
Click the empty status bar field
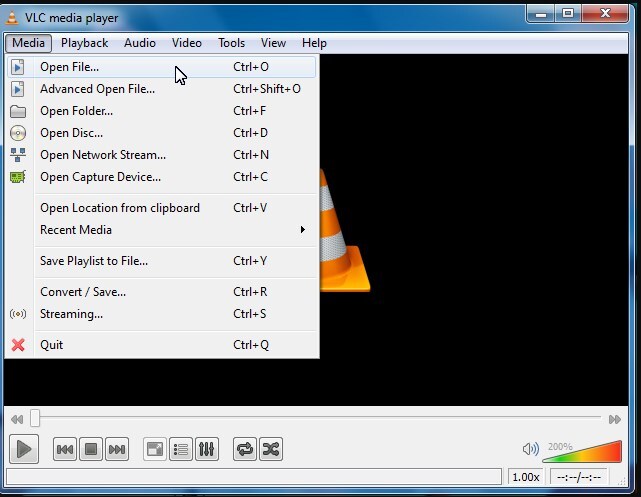[x=254, y=477]
